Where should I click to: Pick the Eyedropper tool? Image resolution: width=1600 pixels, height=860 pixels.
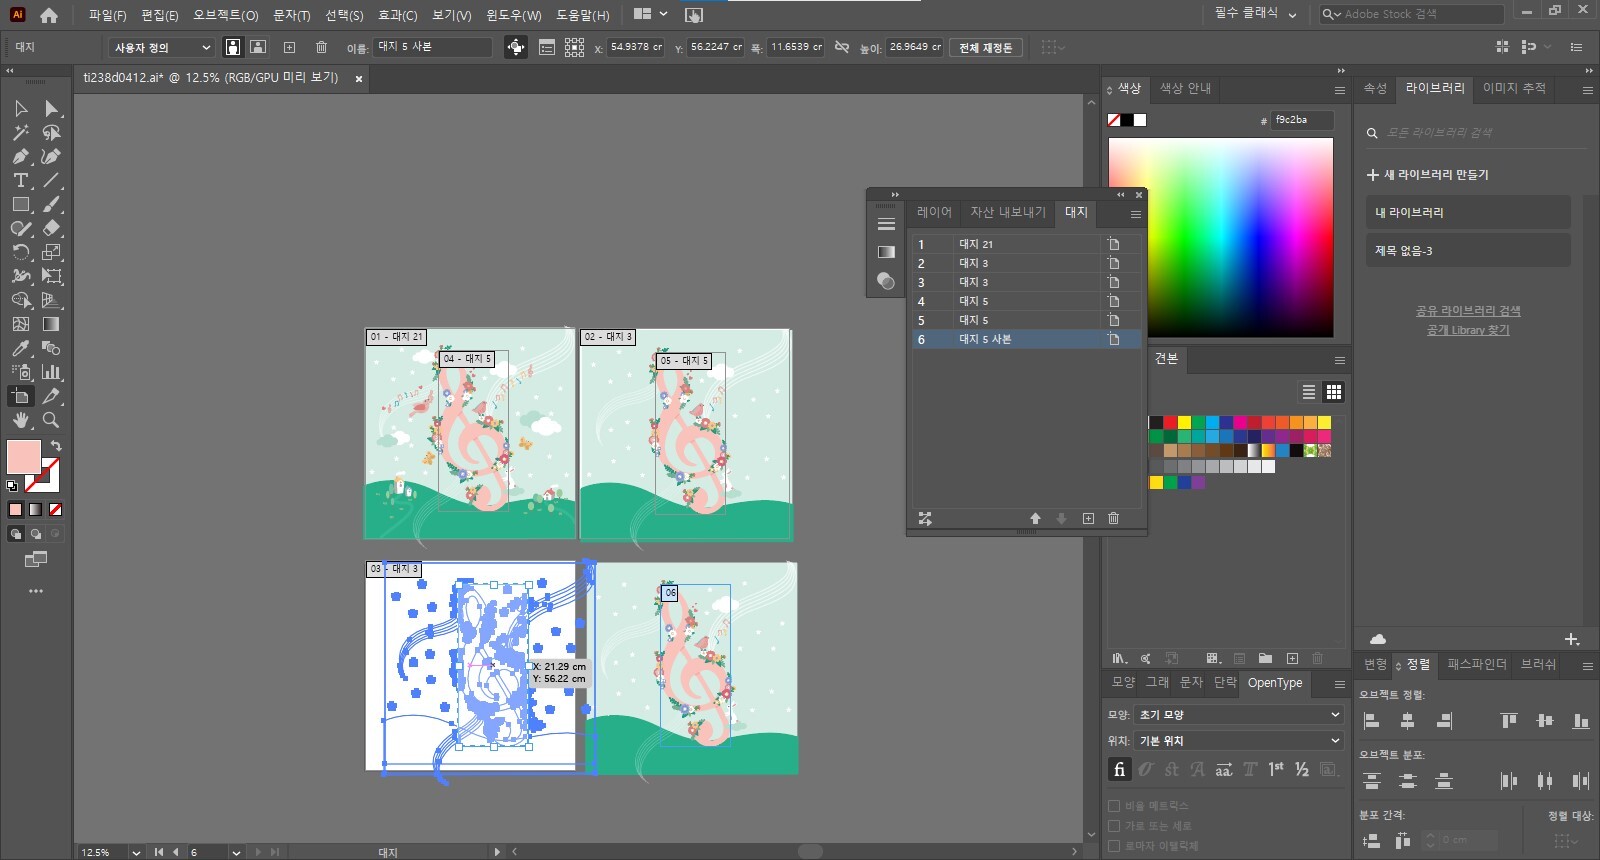20,348
